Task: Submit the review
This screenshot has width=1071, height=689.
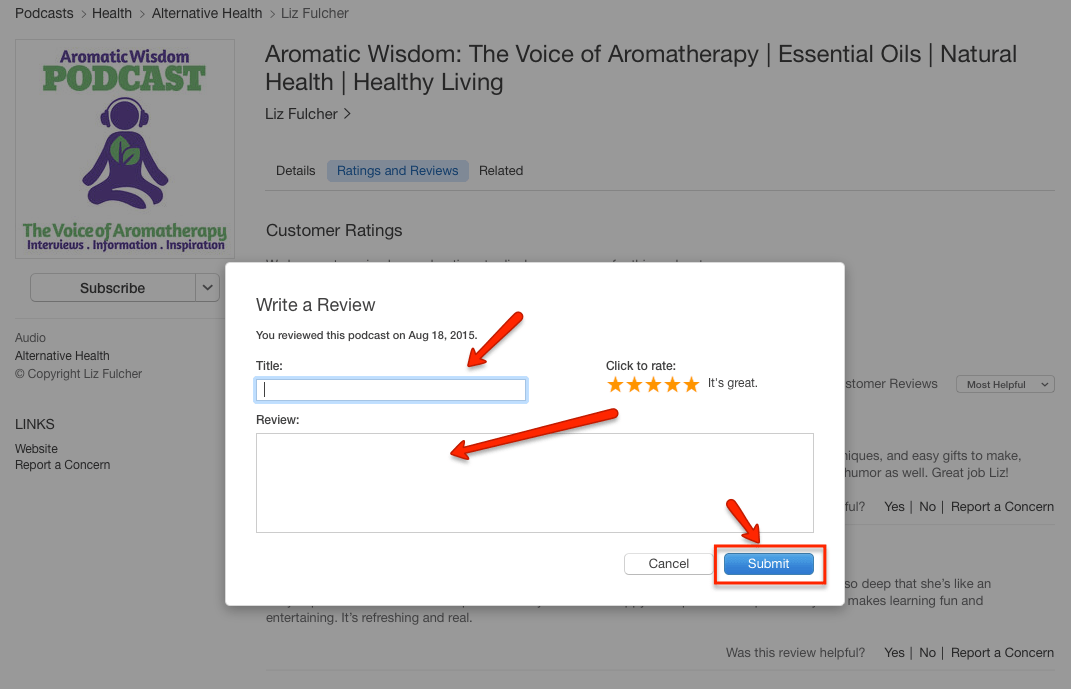Action: (768, 563)
